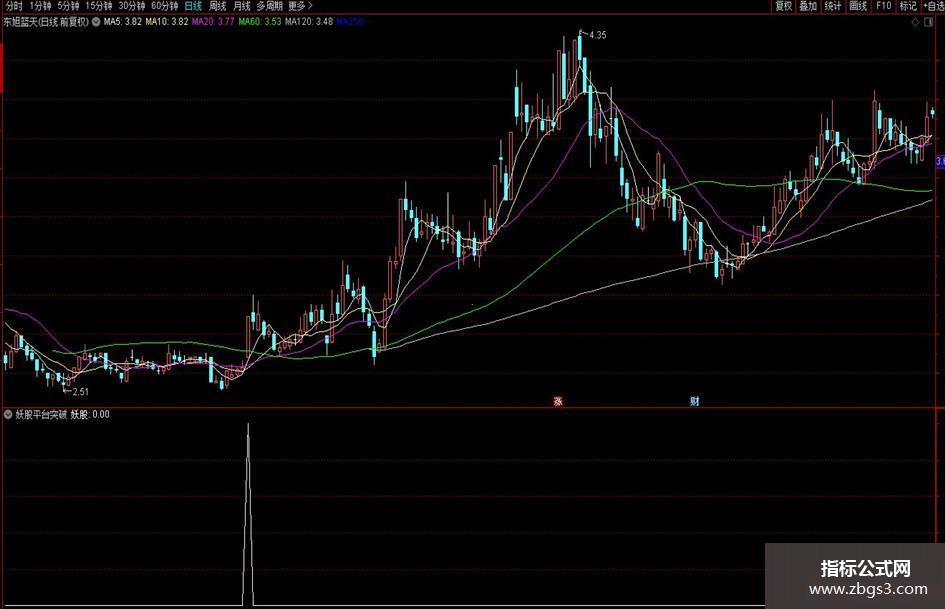The height and width of the screenshot is (609, 945).
Task: Open the 统计 statistics tool
Action: [x=833, y=6]
